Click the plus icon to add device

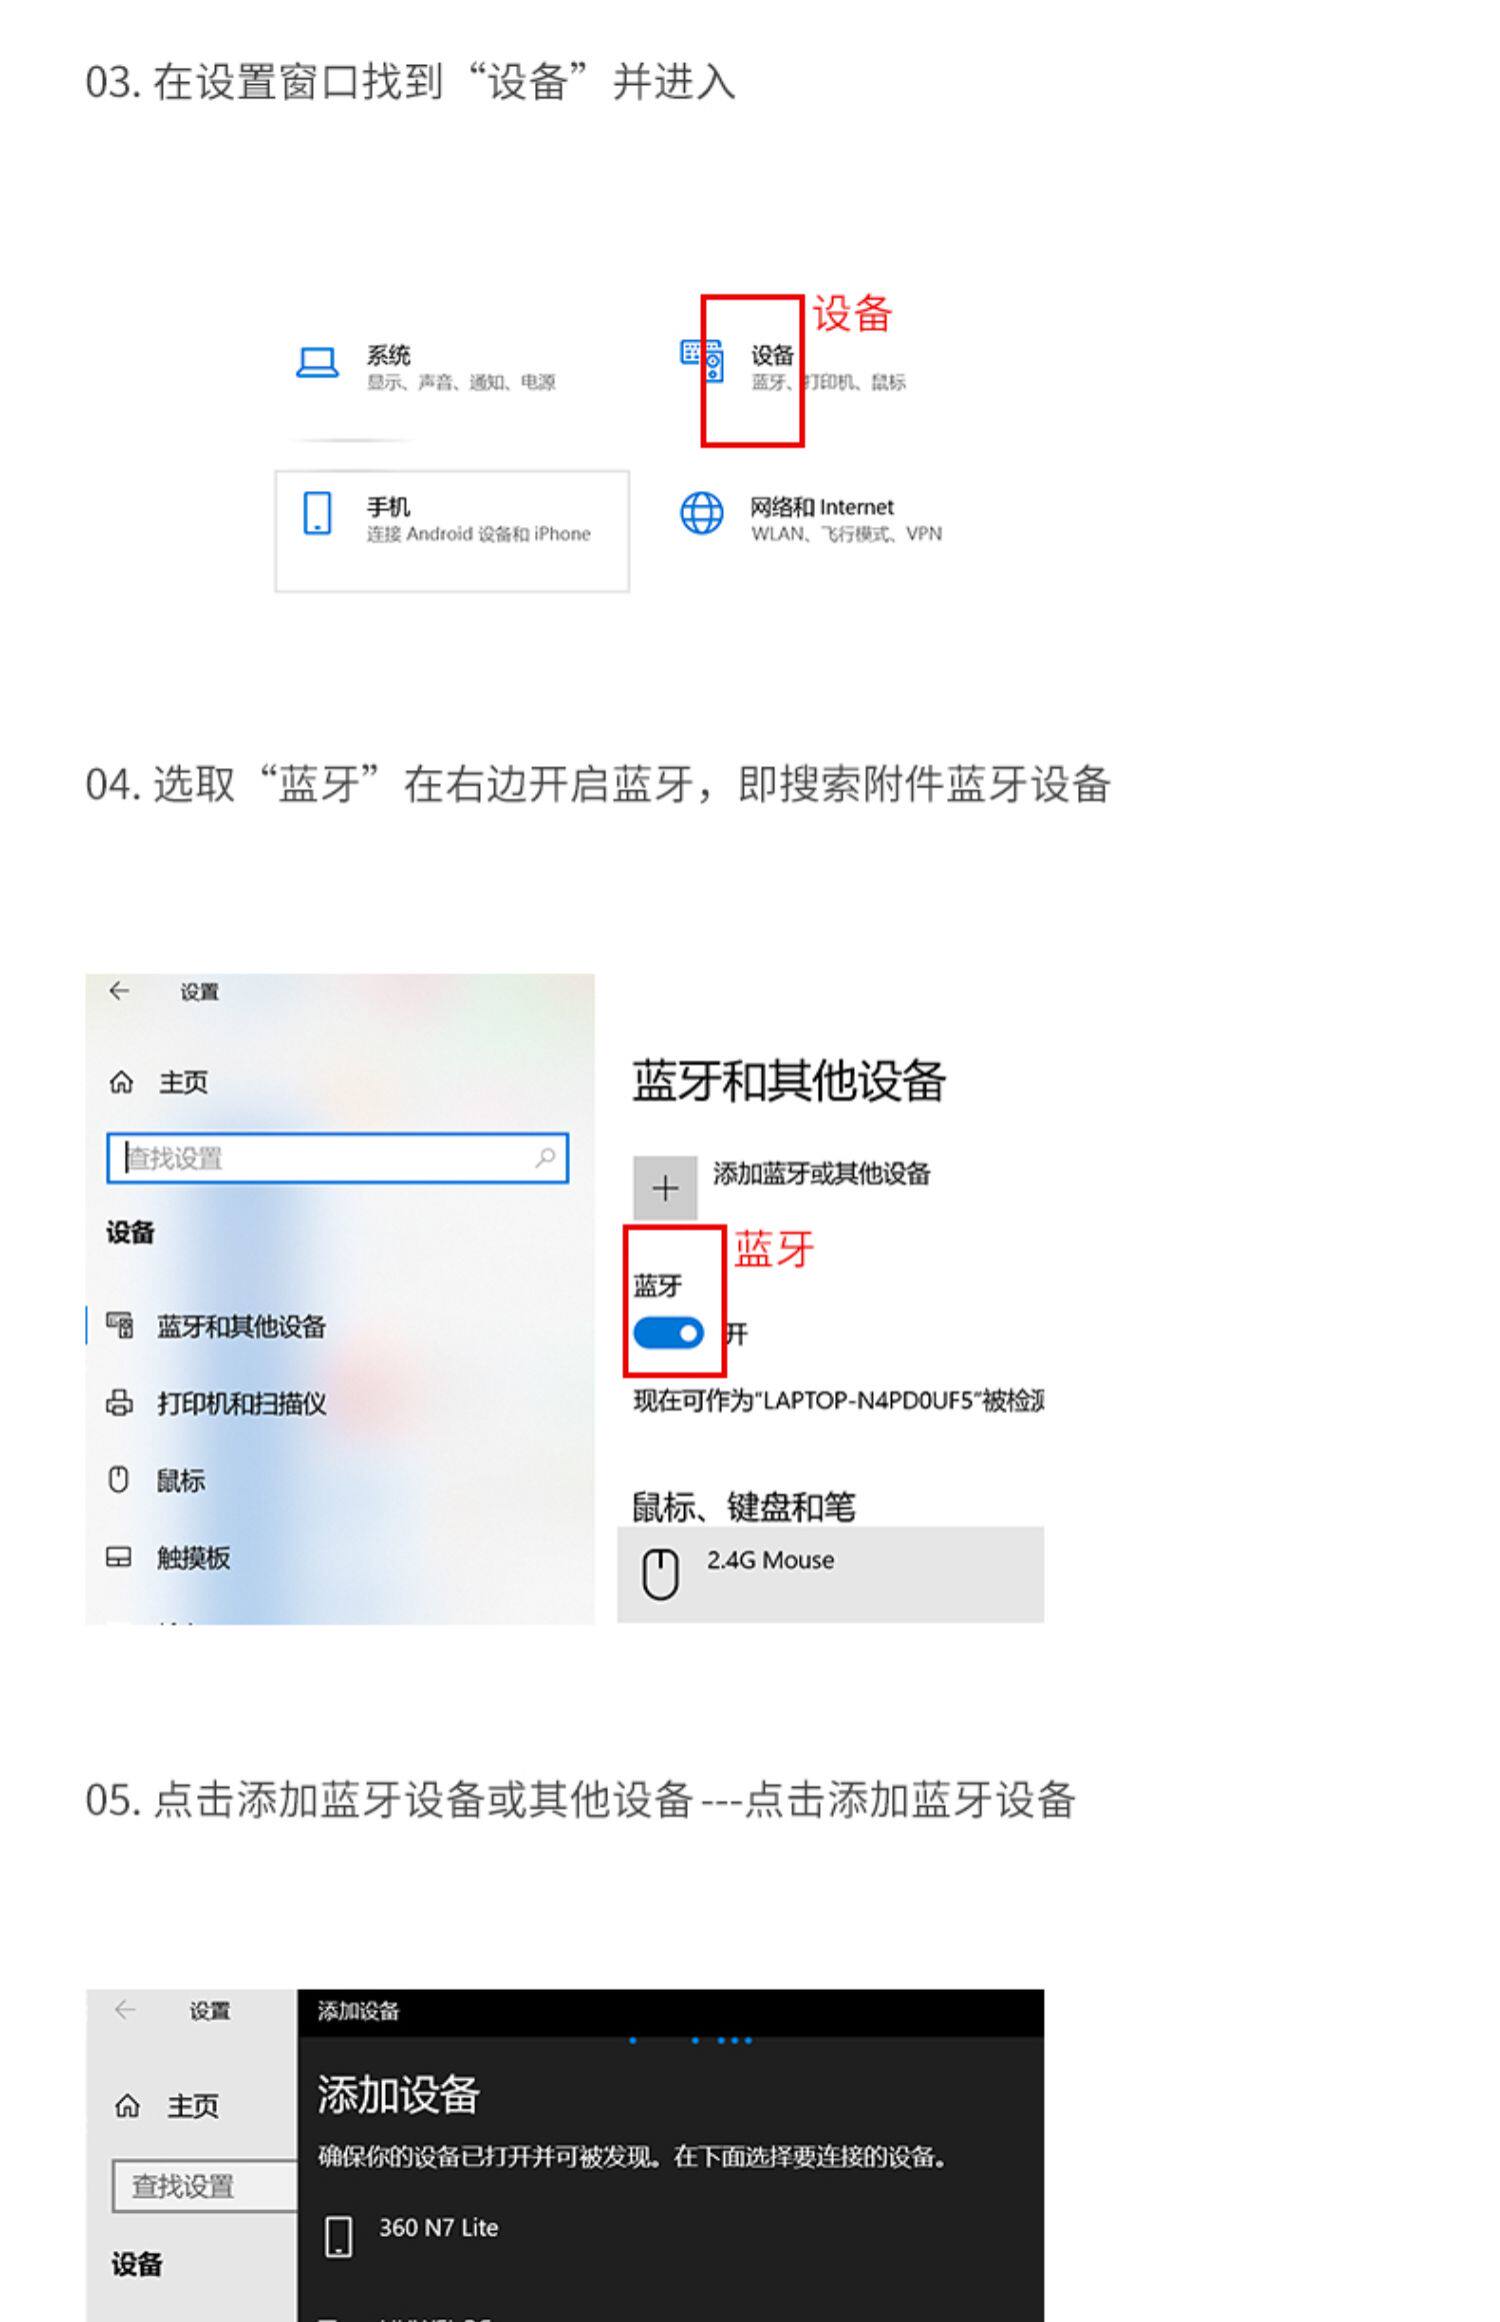tap(665, 1187)
